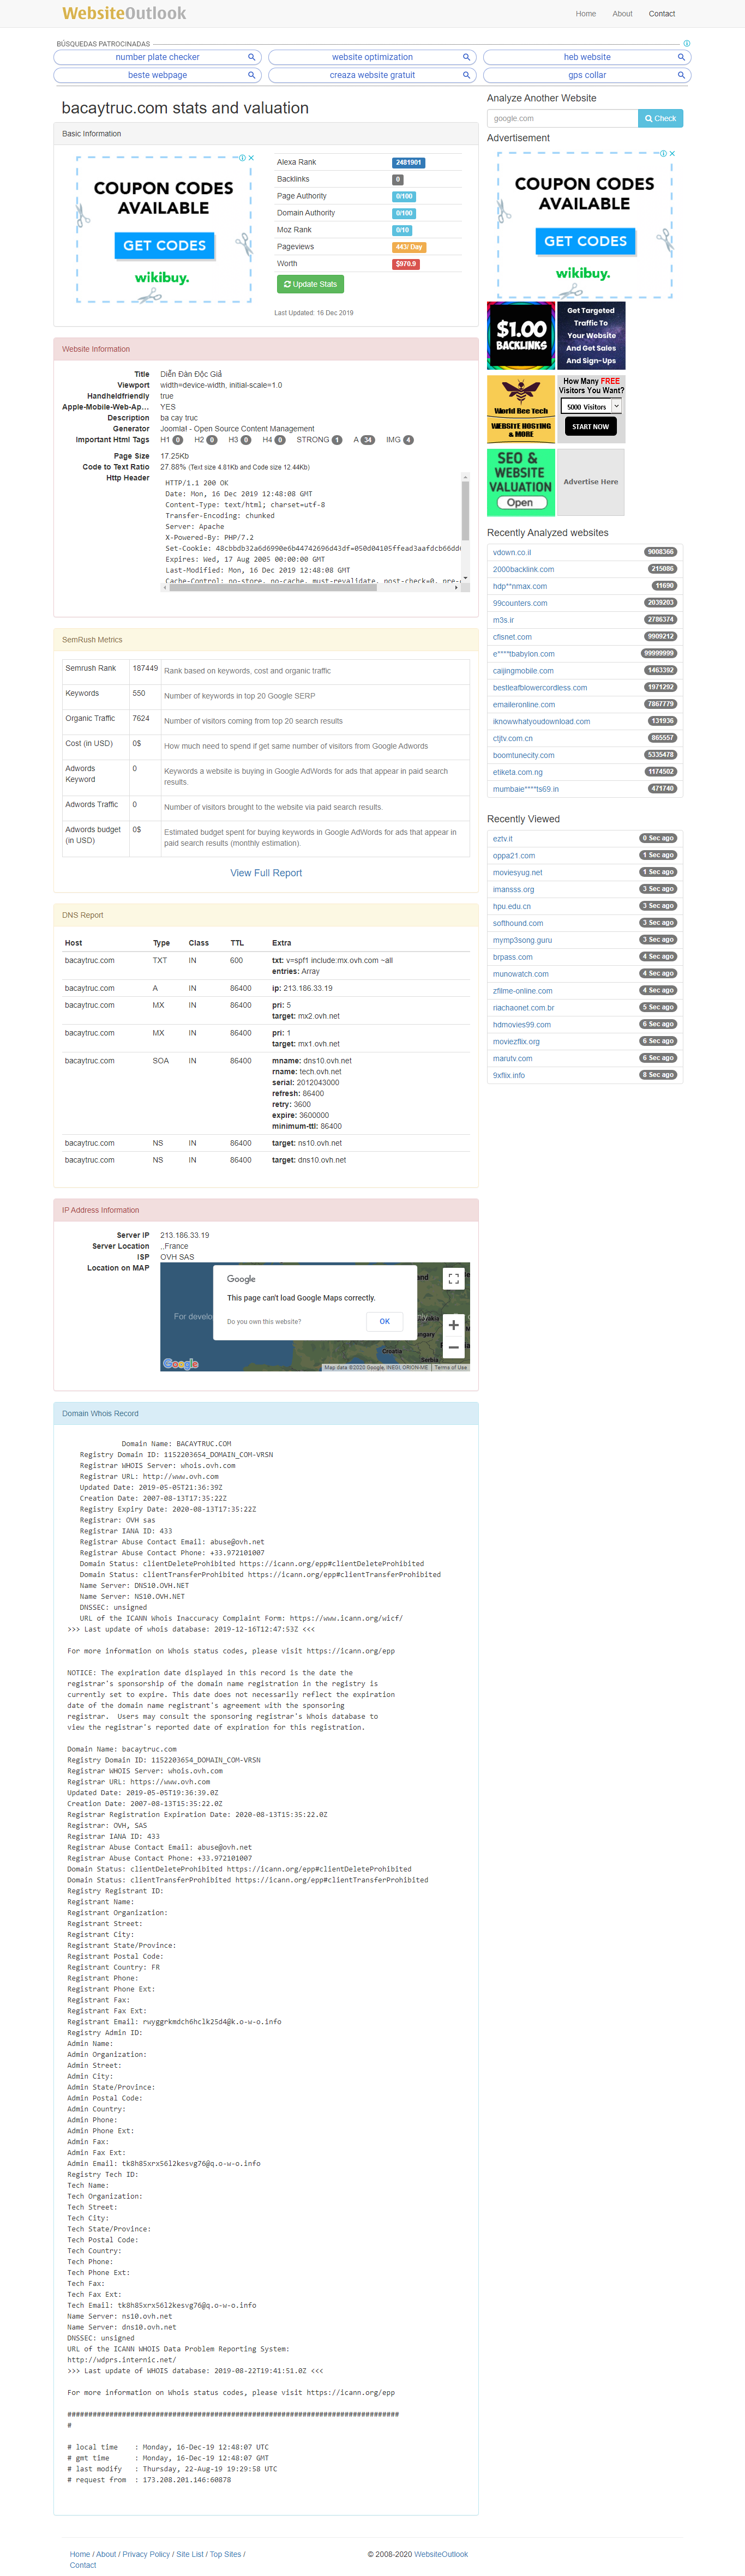
Task: Open 9xflix.info link
Action: [x=509, y=1075]
